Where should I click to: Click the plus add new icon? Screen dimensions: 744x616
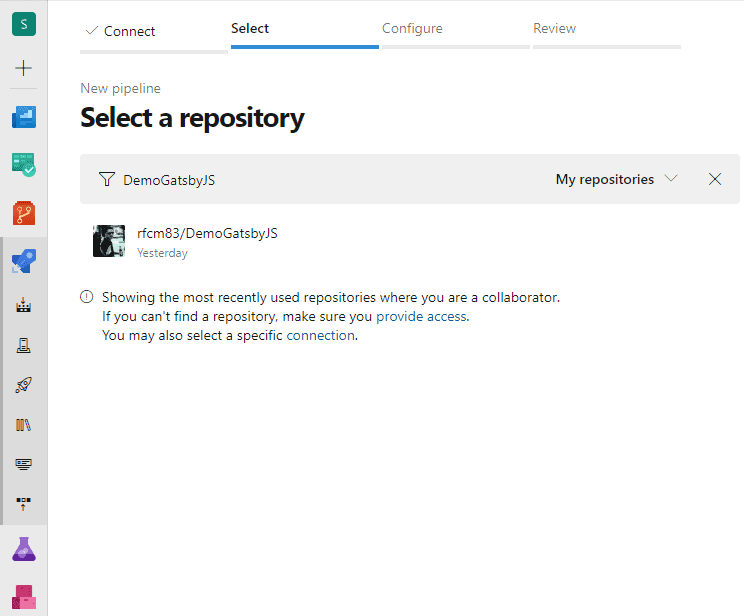(23, 68)
